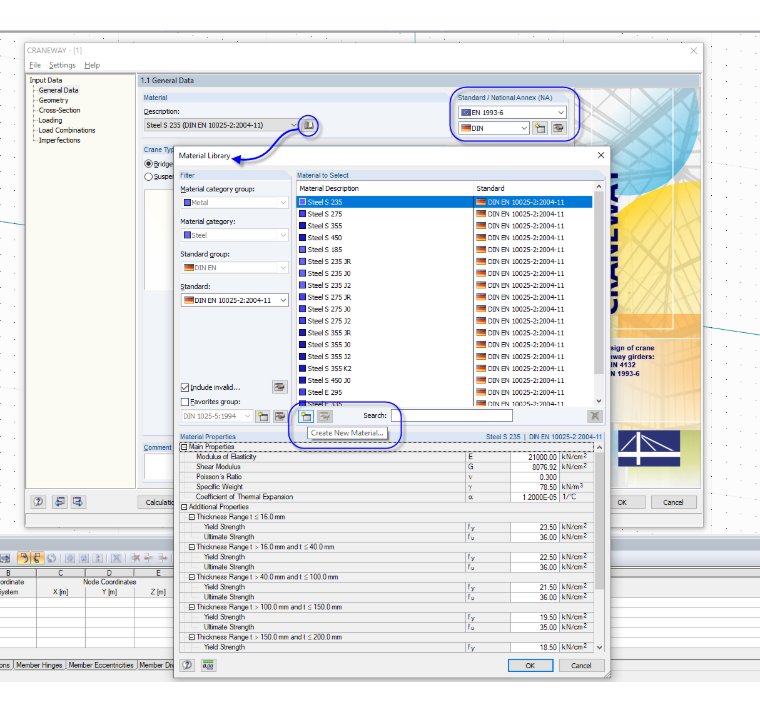Image resolution: width=760 pixels, height=712 pixels.
Task: Click the material list scroll down arrow
Action: tap(599, 401)
